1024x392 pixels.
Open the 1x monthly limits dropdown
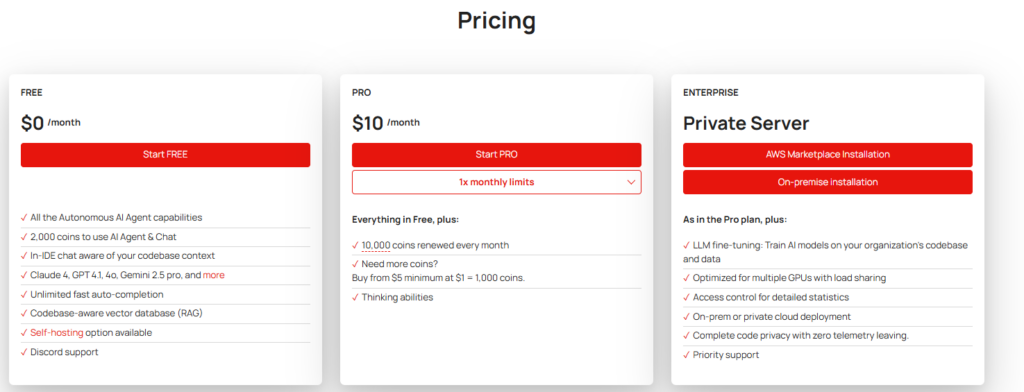[x=496, y=182]
